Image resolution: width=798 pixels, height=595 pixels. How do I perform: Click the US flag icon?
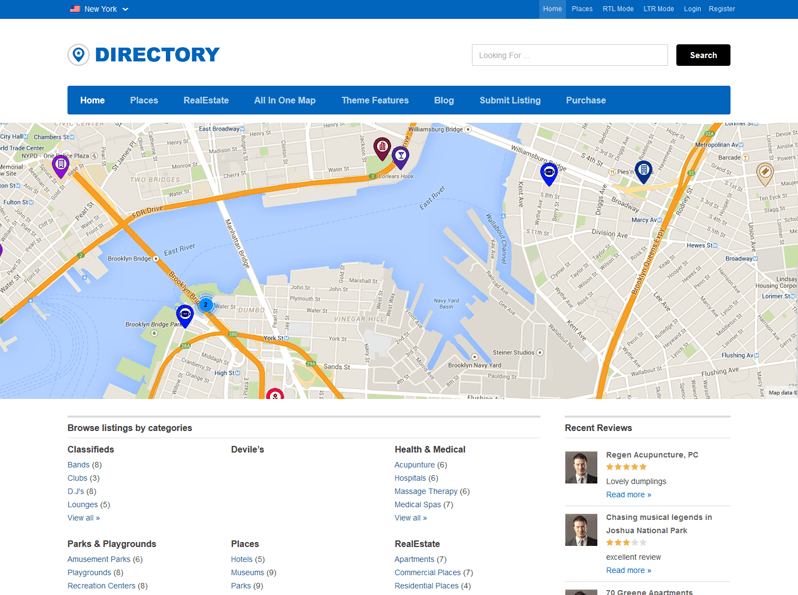click(x=75, y=9)
